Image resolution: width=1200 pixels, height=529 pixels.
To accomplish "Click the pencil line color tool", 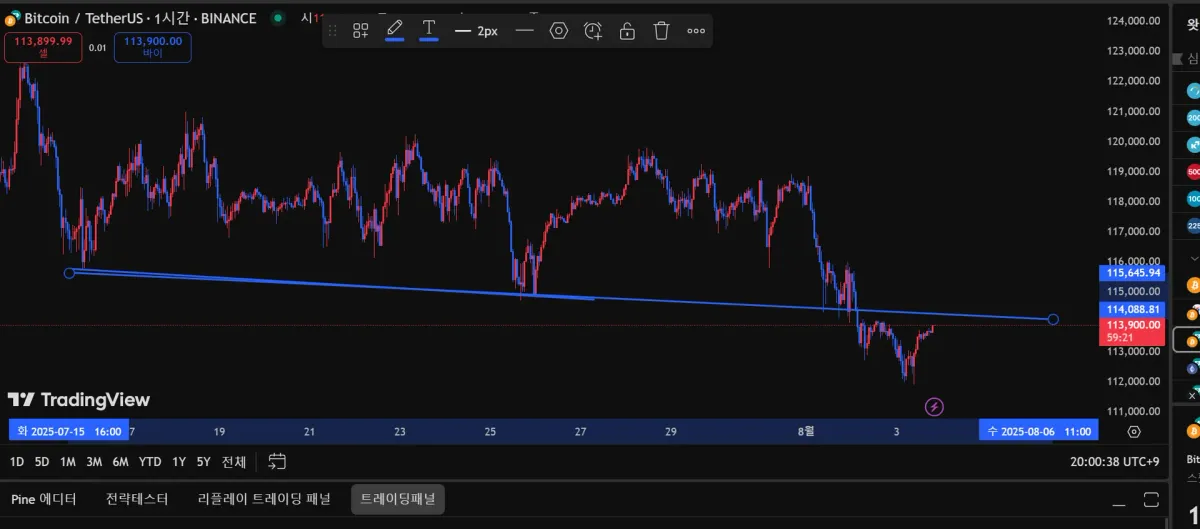I will coord(394,30).
